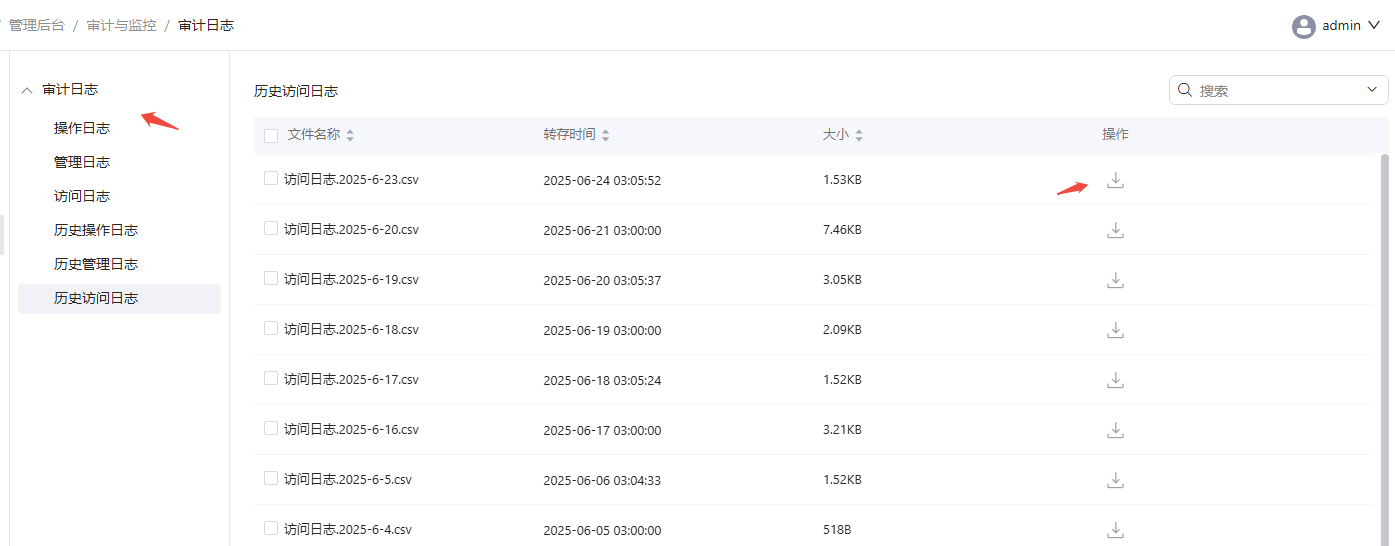Download the 2.09KB 访问日志.2025-6-18.csv file
The height and width of the screenshot is (546, 1395).
1116,330
